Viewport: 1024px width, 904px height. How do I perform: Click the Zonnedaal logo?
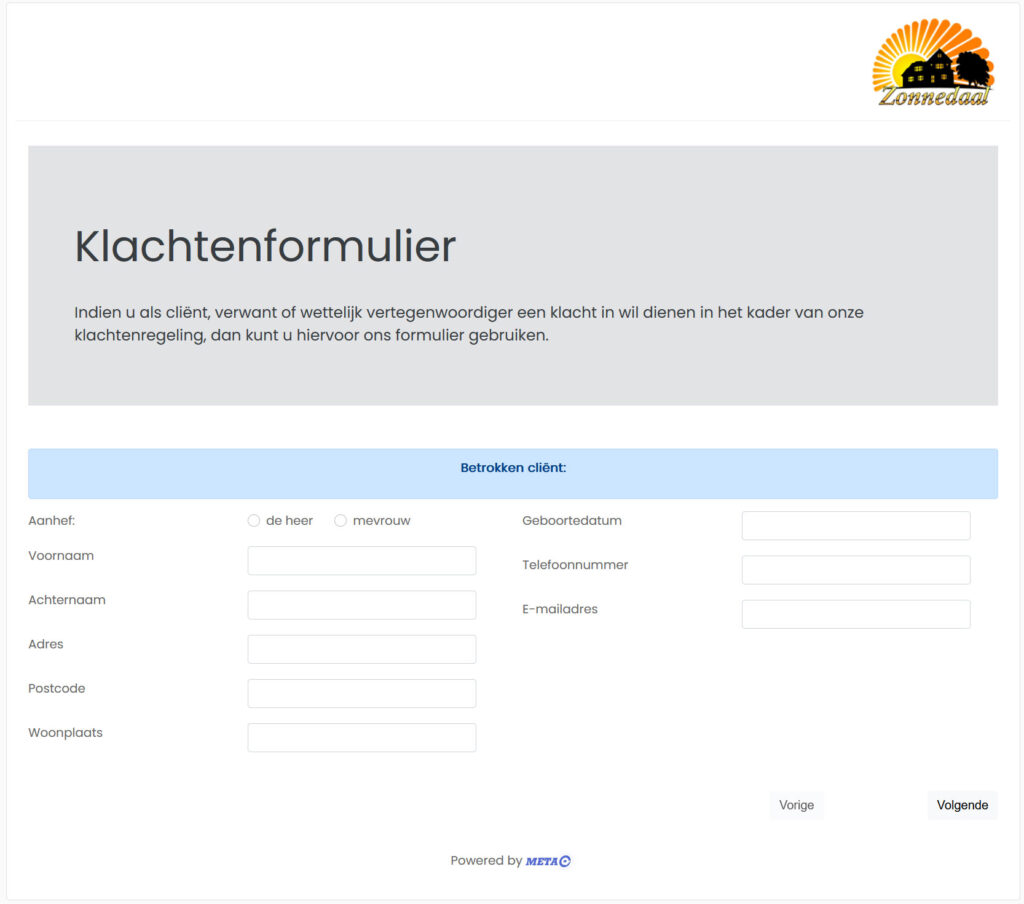pyautogui.click(x=933, y=63)
